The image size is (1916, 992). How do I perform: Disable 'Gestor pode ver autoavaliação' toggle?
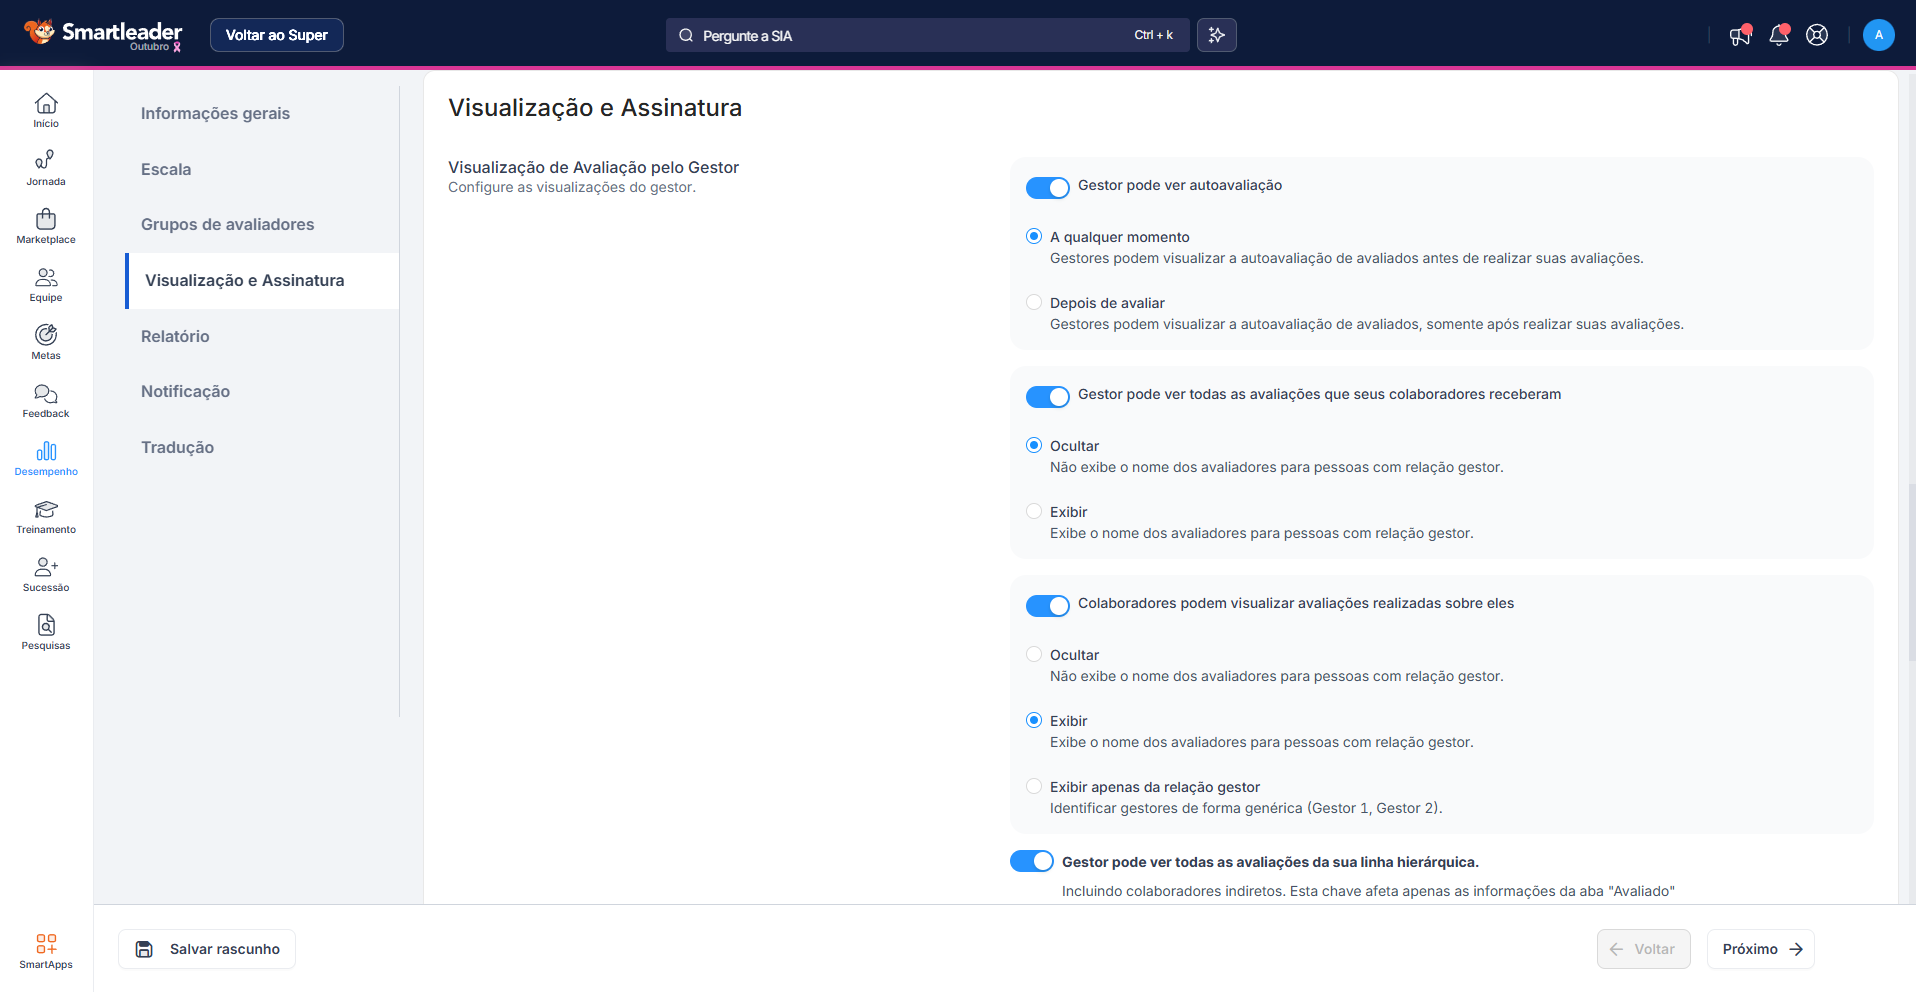[x=1047, y=187]
